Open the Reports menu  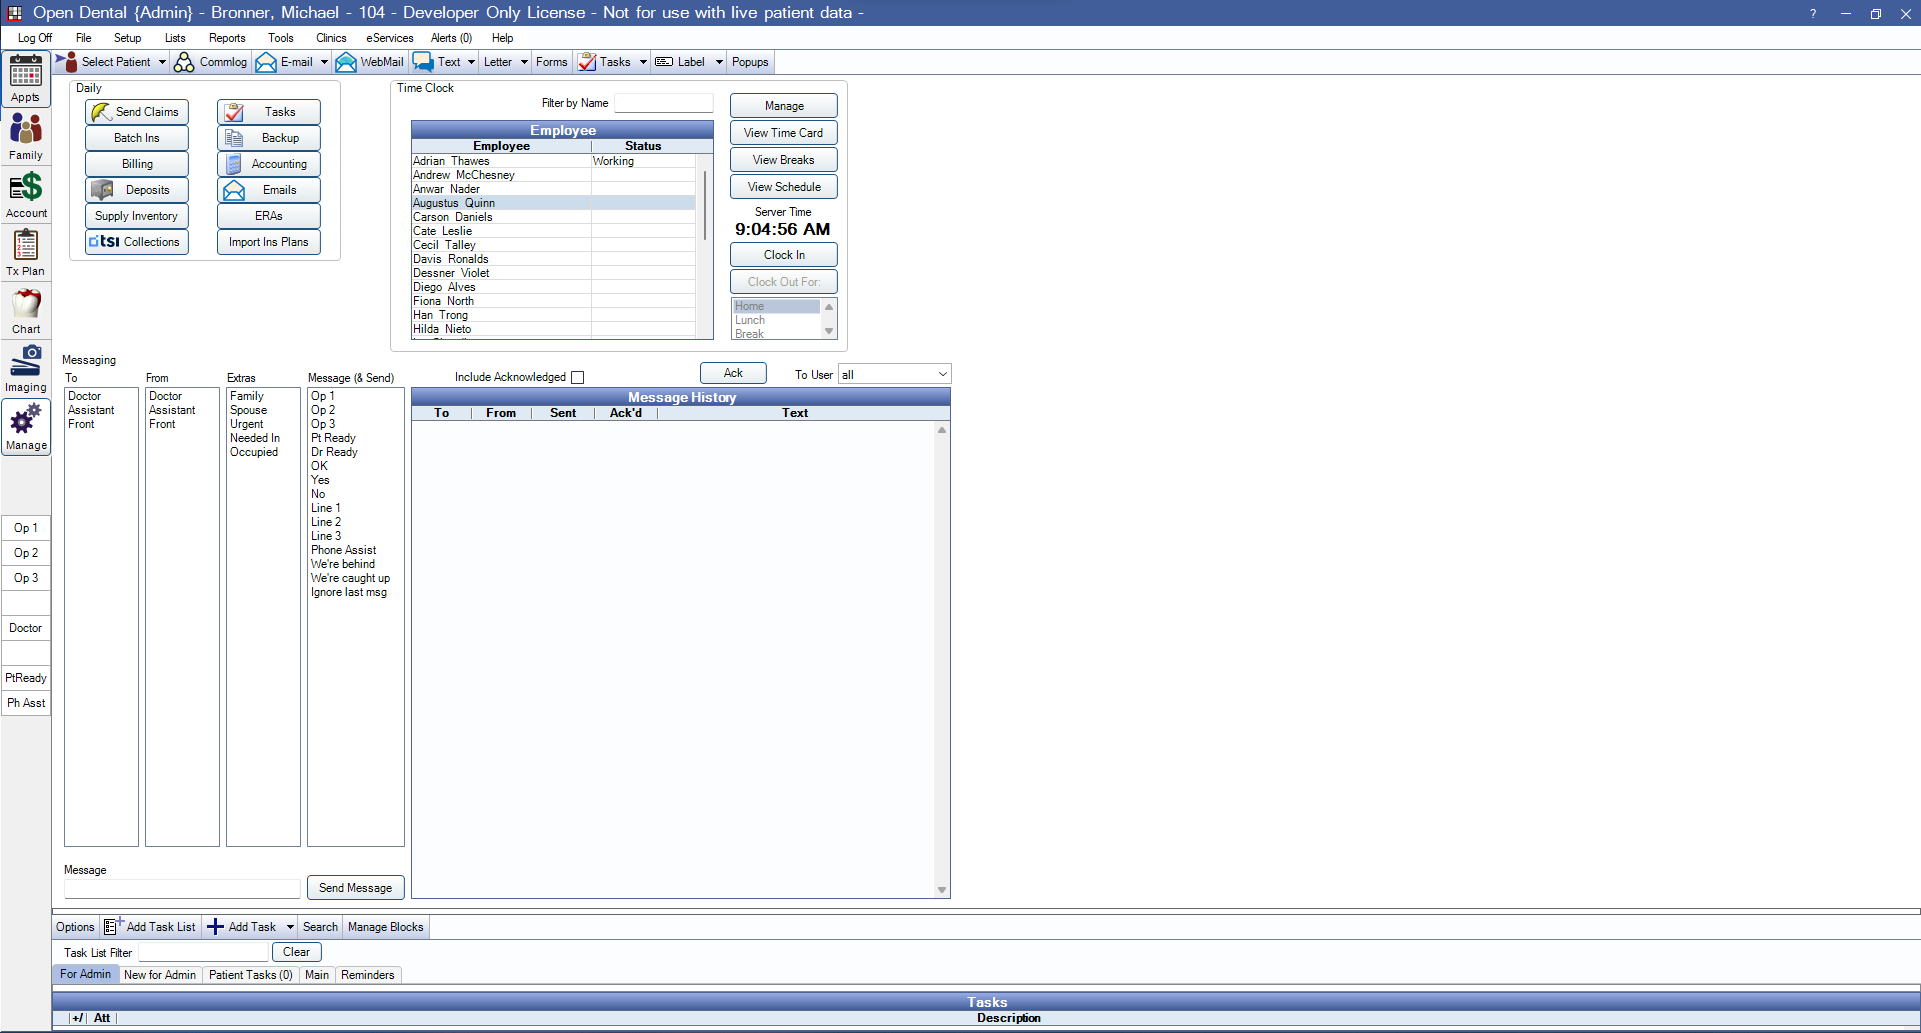pyautogui.click(x=227, y=38)
